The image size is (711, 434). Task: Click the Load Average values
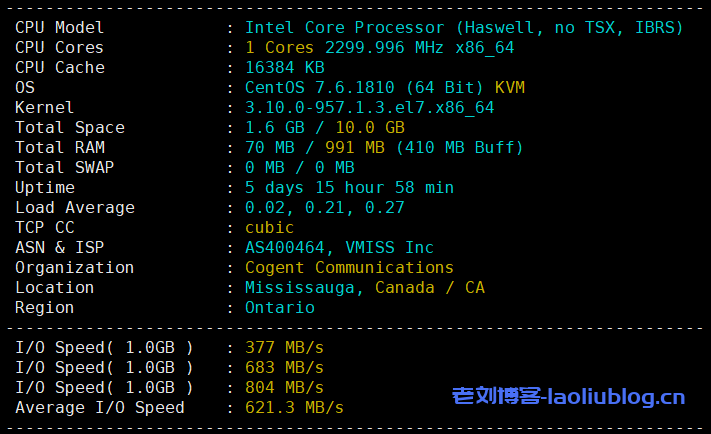[324, 208]
